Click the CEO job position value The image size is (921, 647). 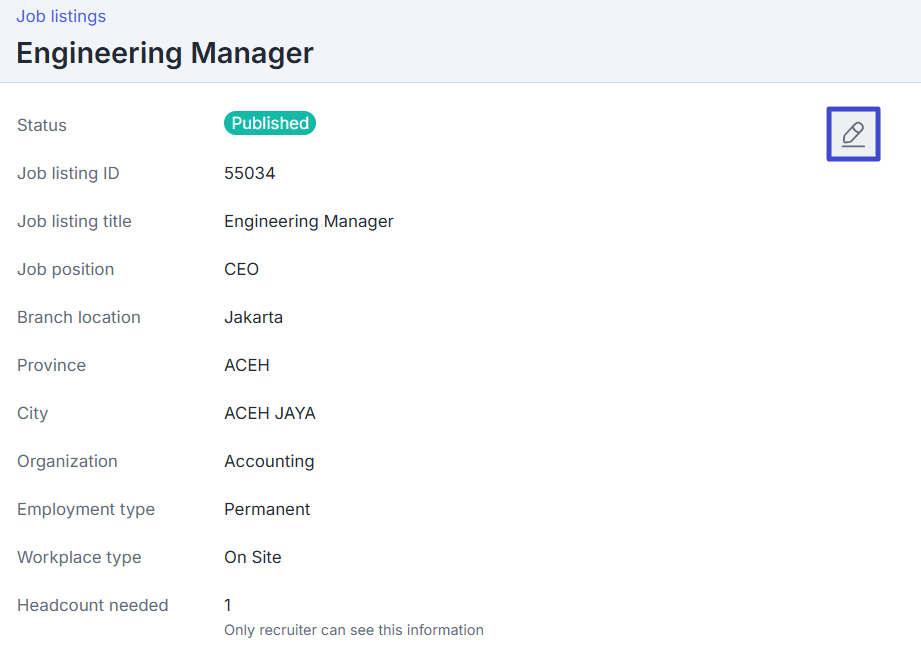click(x=241, y=269)
